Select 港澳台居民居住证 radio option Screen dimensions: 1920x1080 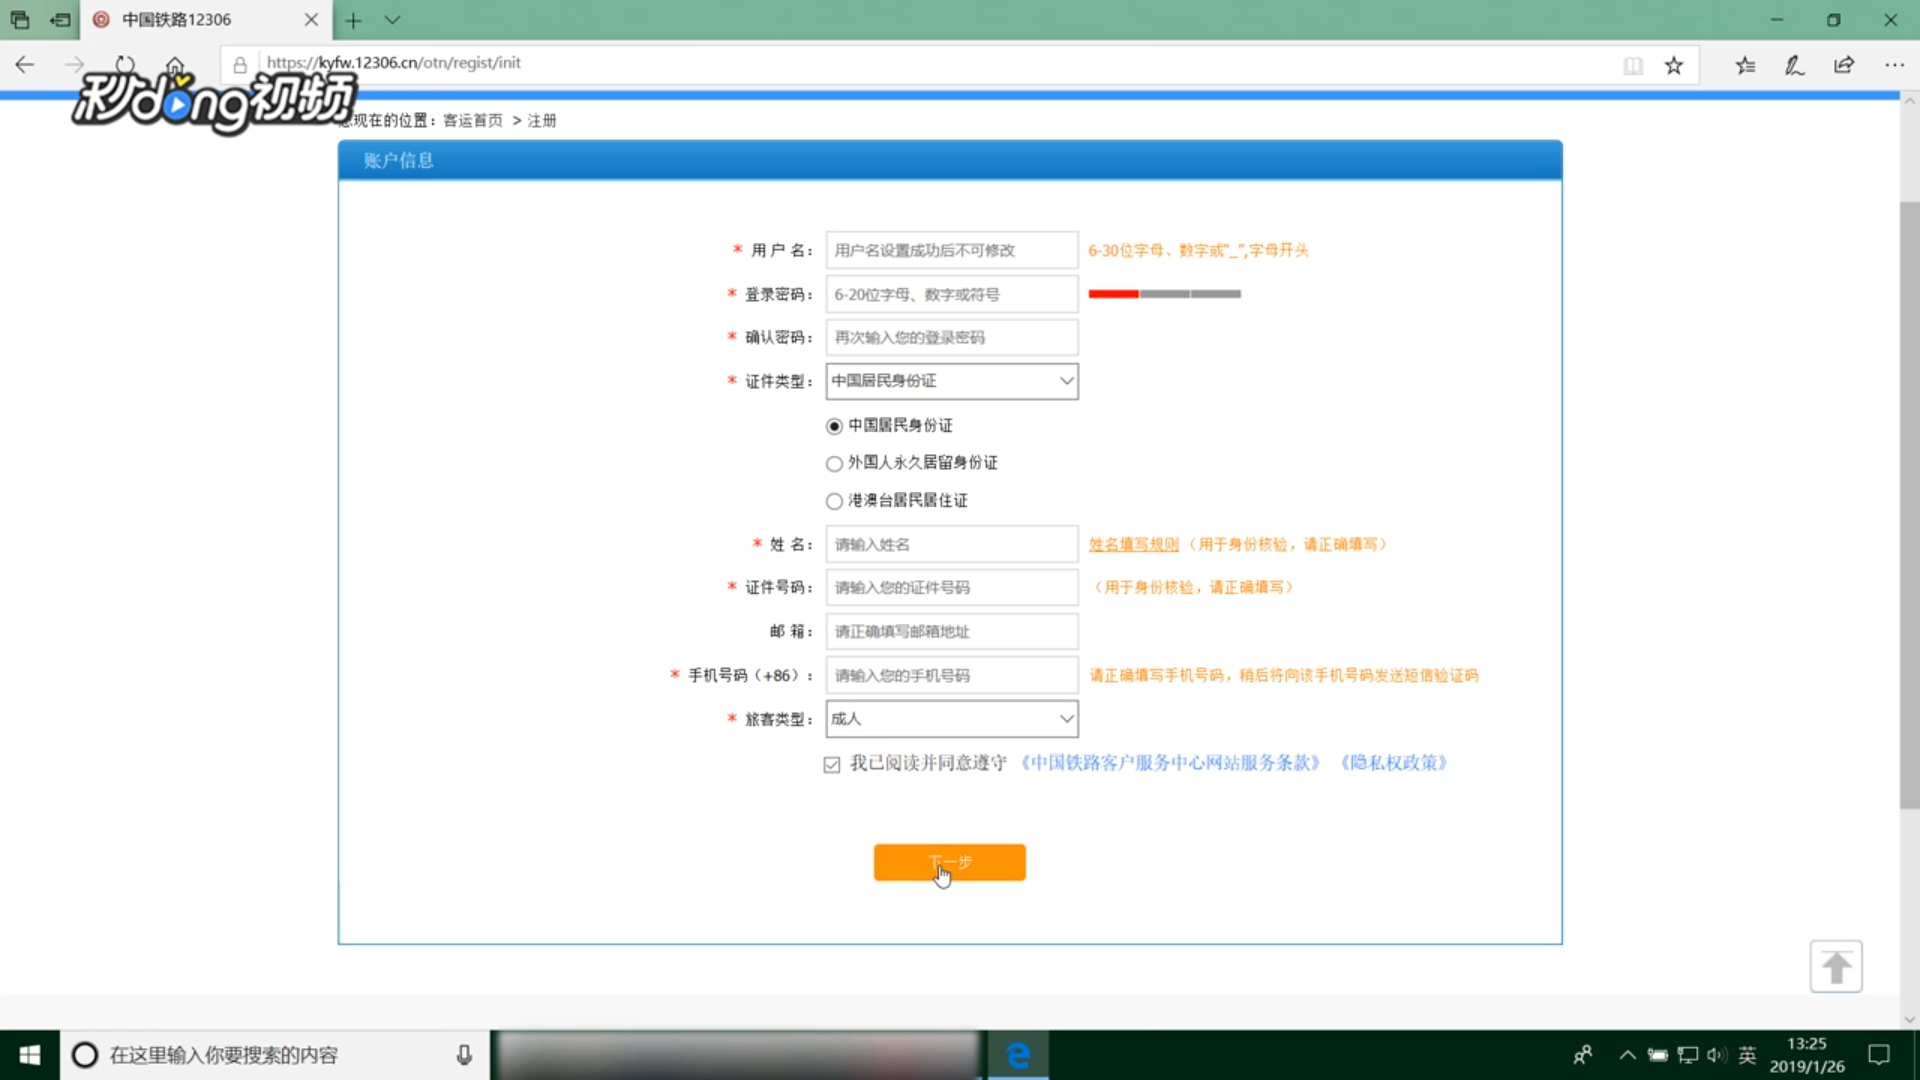(x=834, y=501)
